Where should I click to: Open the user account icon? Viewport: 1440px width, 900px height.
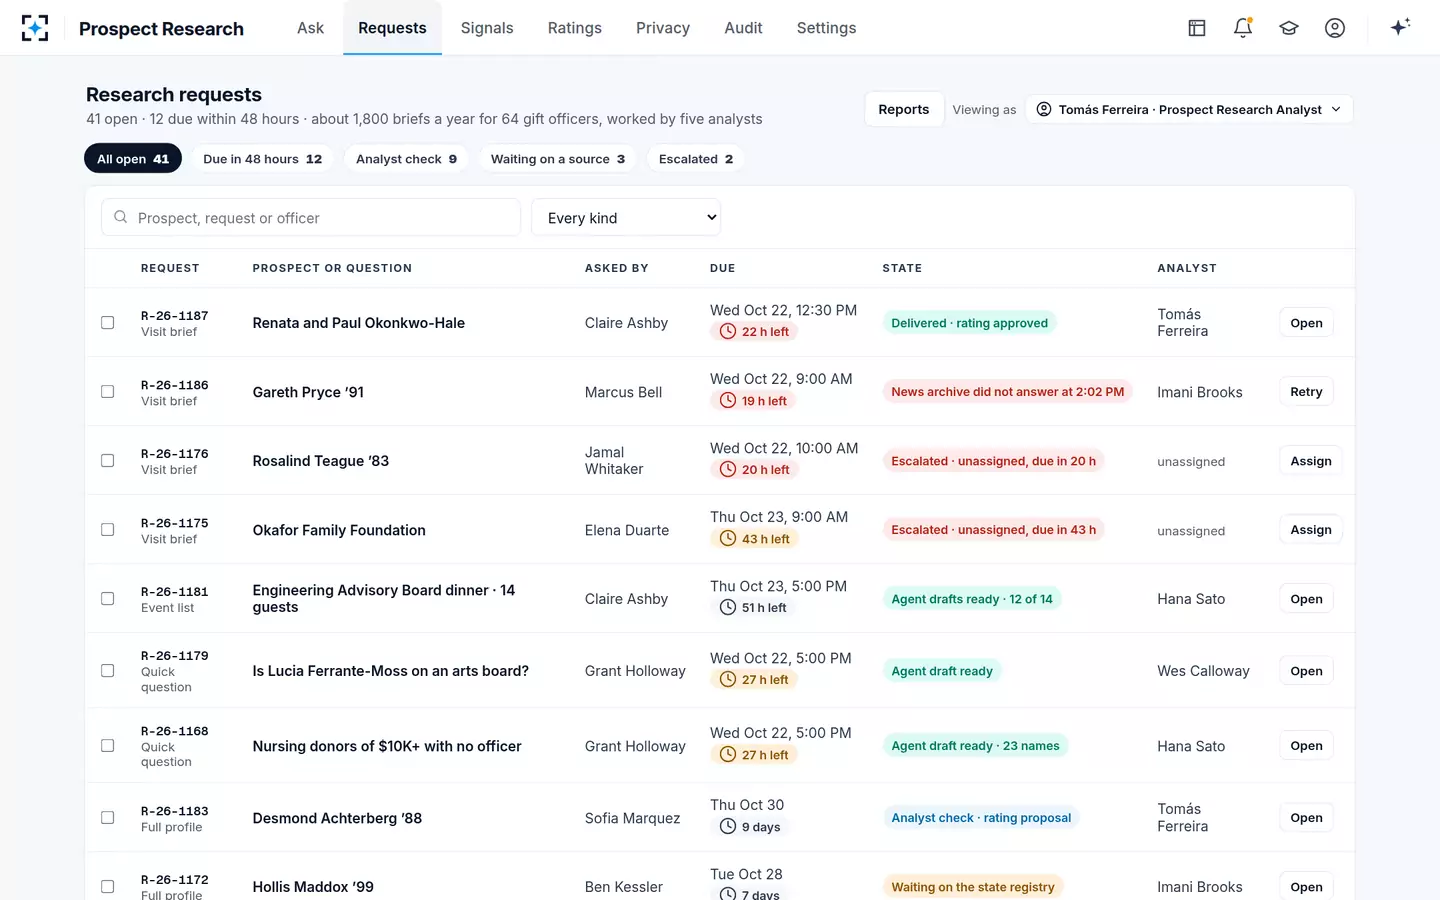click(x=1335, y=28)
